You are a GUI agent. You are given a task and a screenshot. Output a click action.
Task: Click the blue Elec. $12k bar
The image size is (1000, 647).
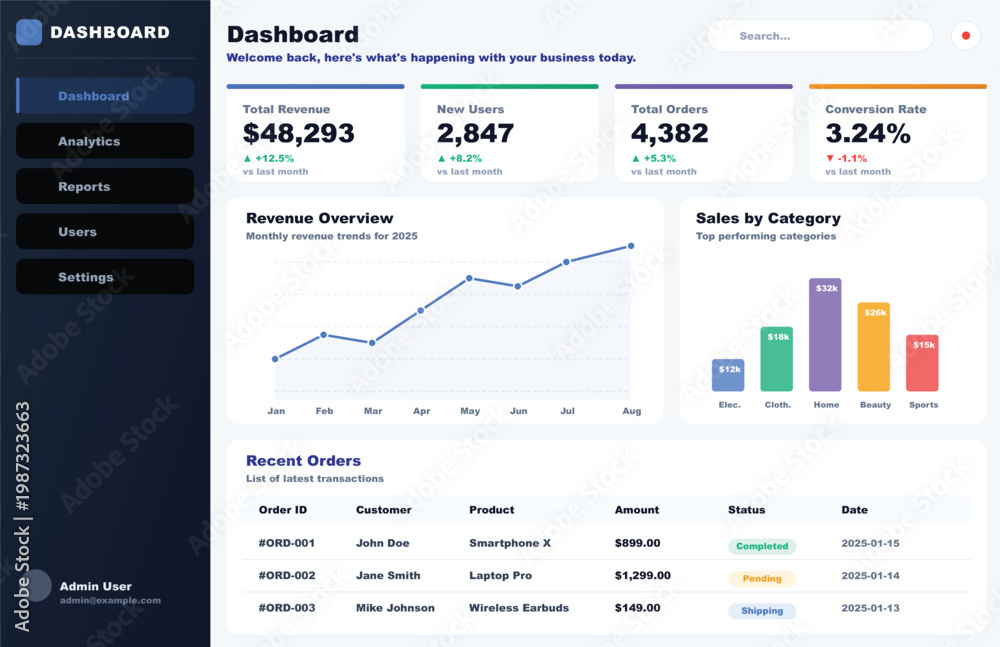point(728,375)
